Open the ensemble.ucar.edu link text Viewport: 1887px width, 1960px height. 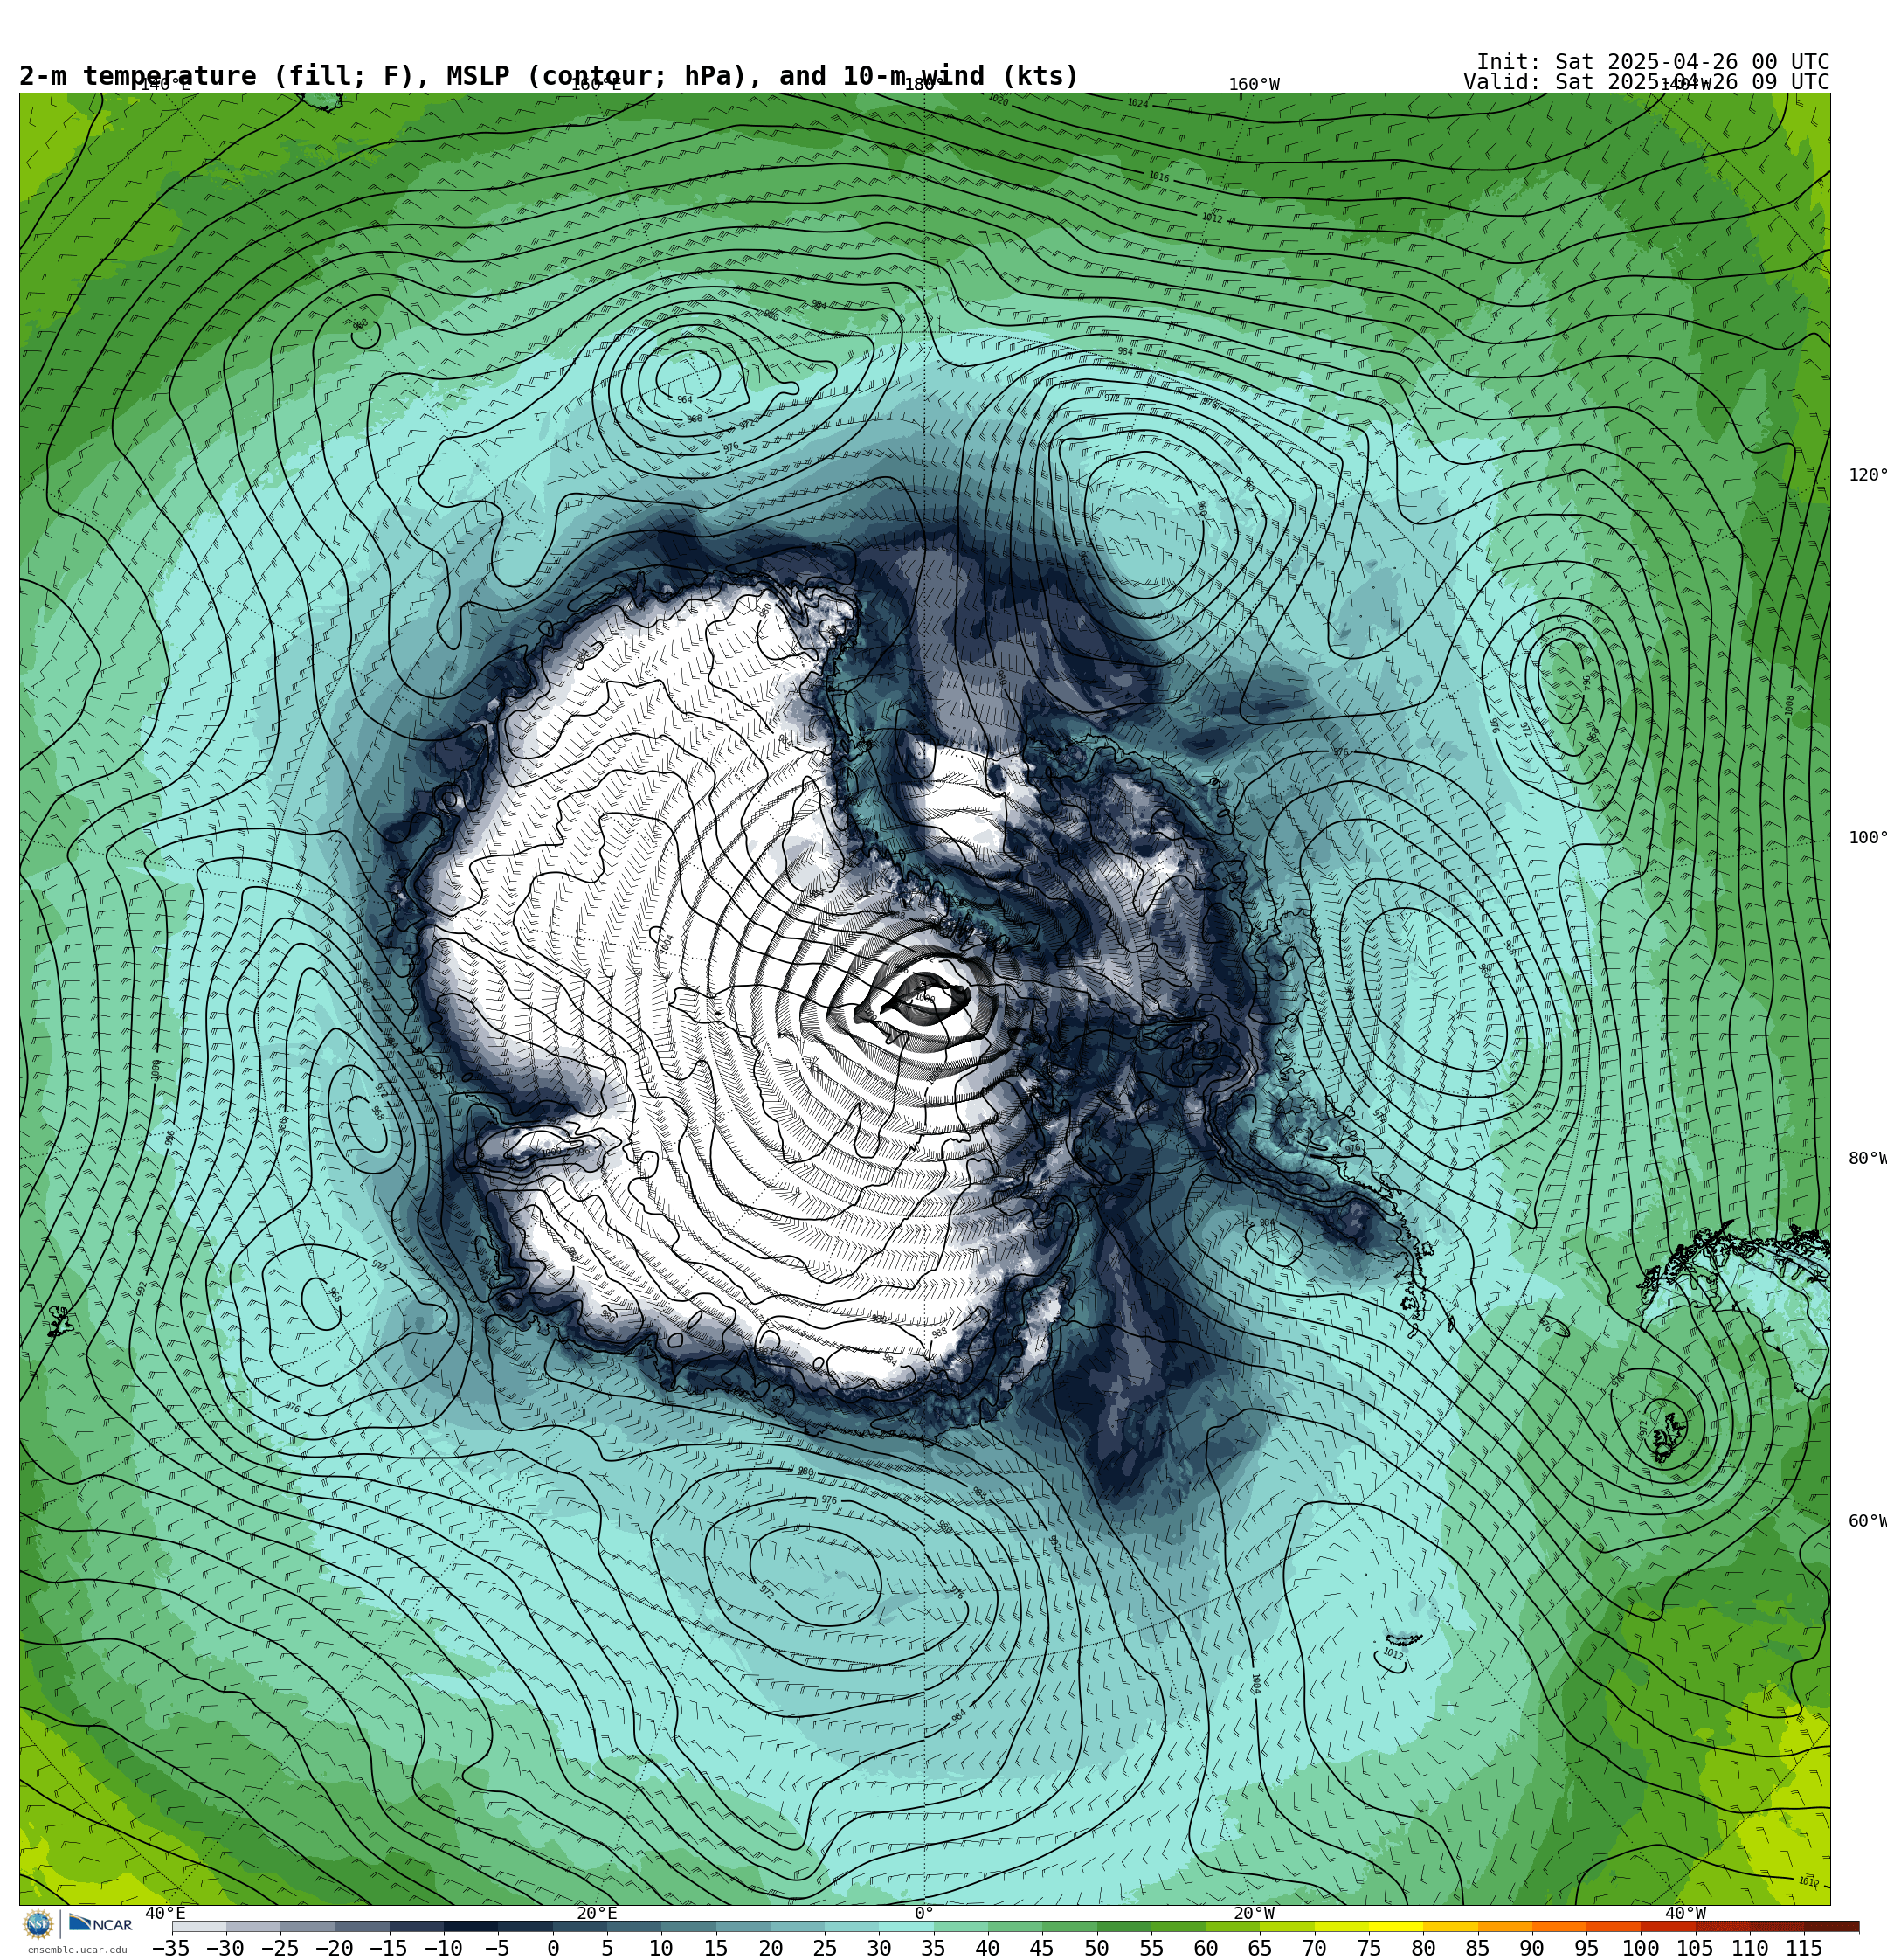(x=77, y=1950)
